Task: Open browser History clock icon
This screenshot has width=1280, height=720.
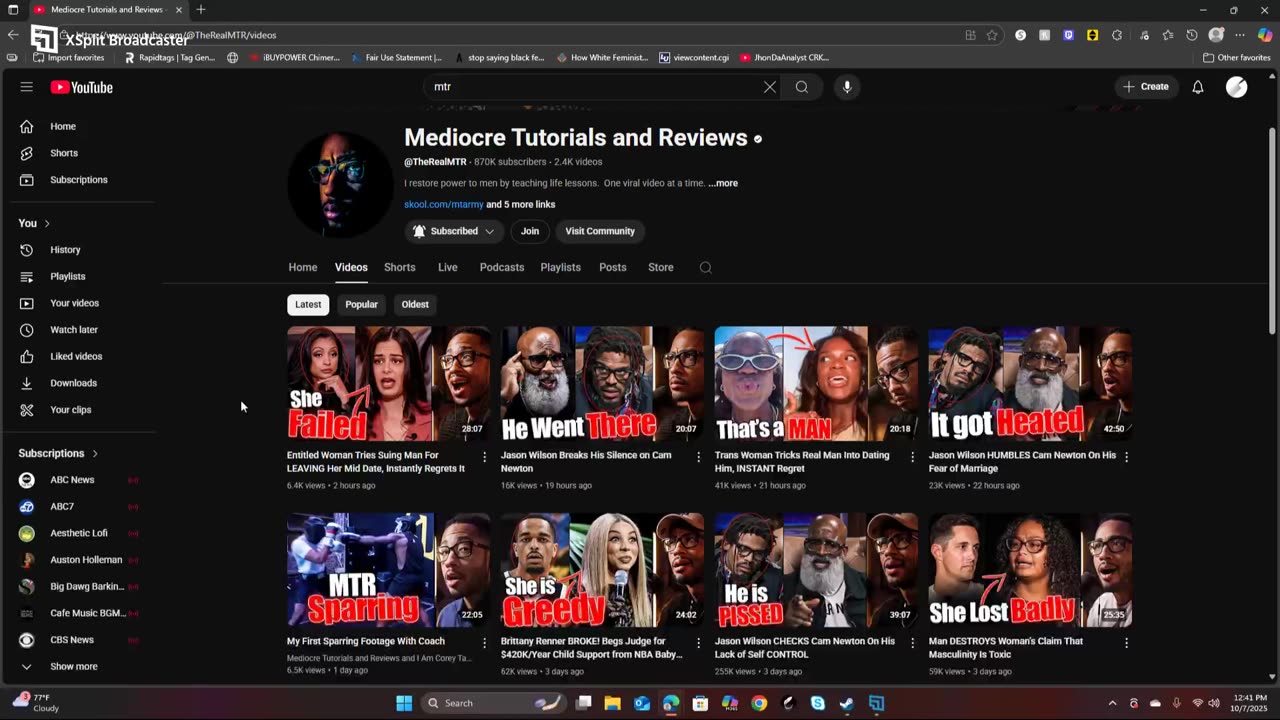Action: [1192, 35]
